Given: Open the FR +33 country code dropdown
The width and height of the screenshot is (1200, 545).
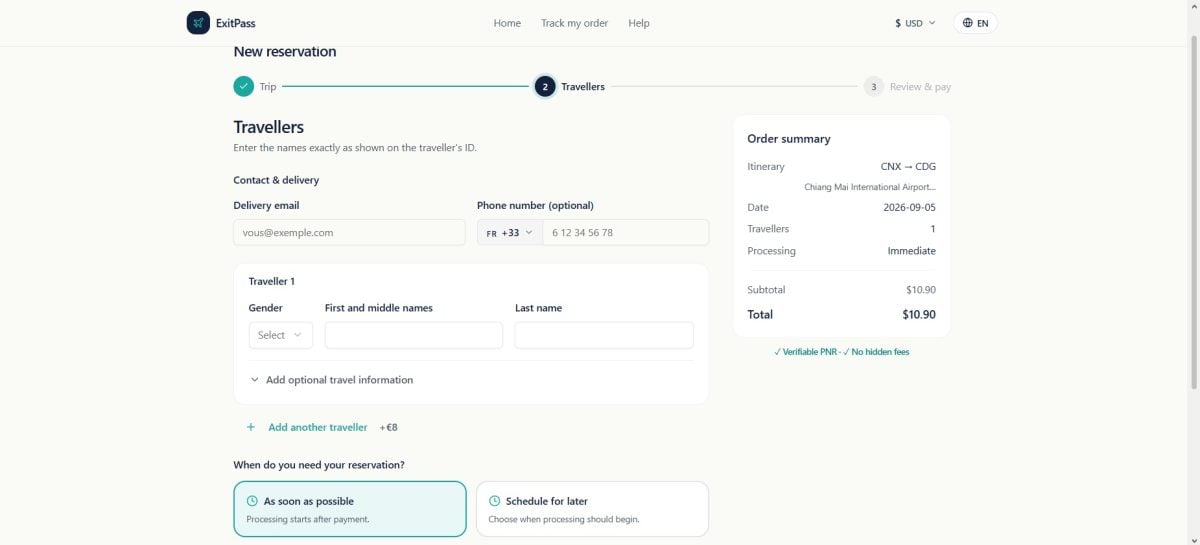Looking at the screenshot, I should click(510, 232).
